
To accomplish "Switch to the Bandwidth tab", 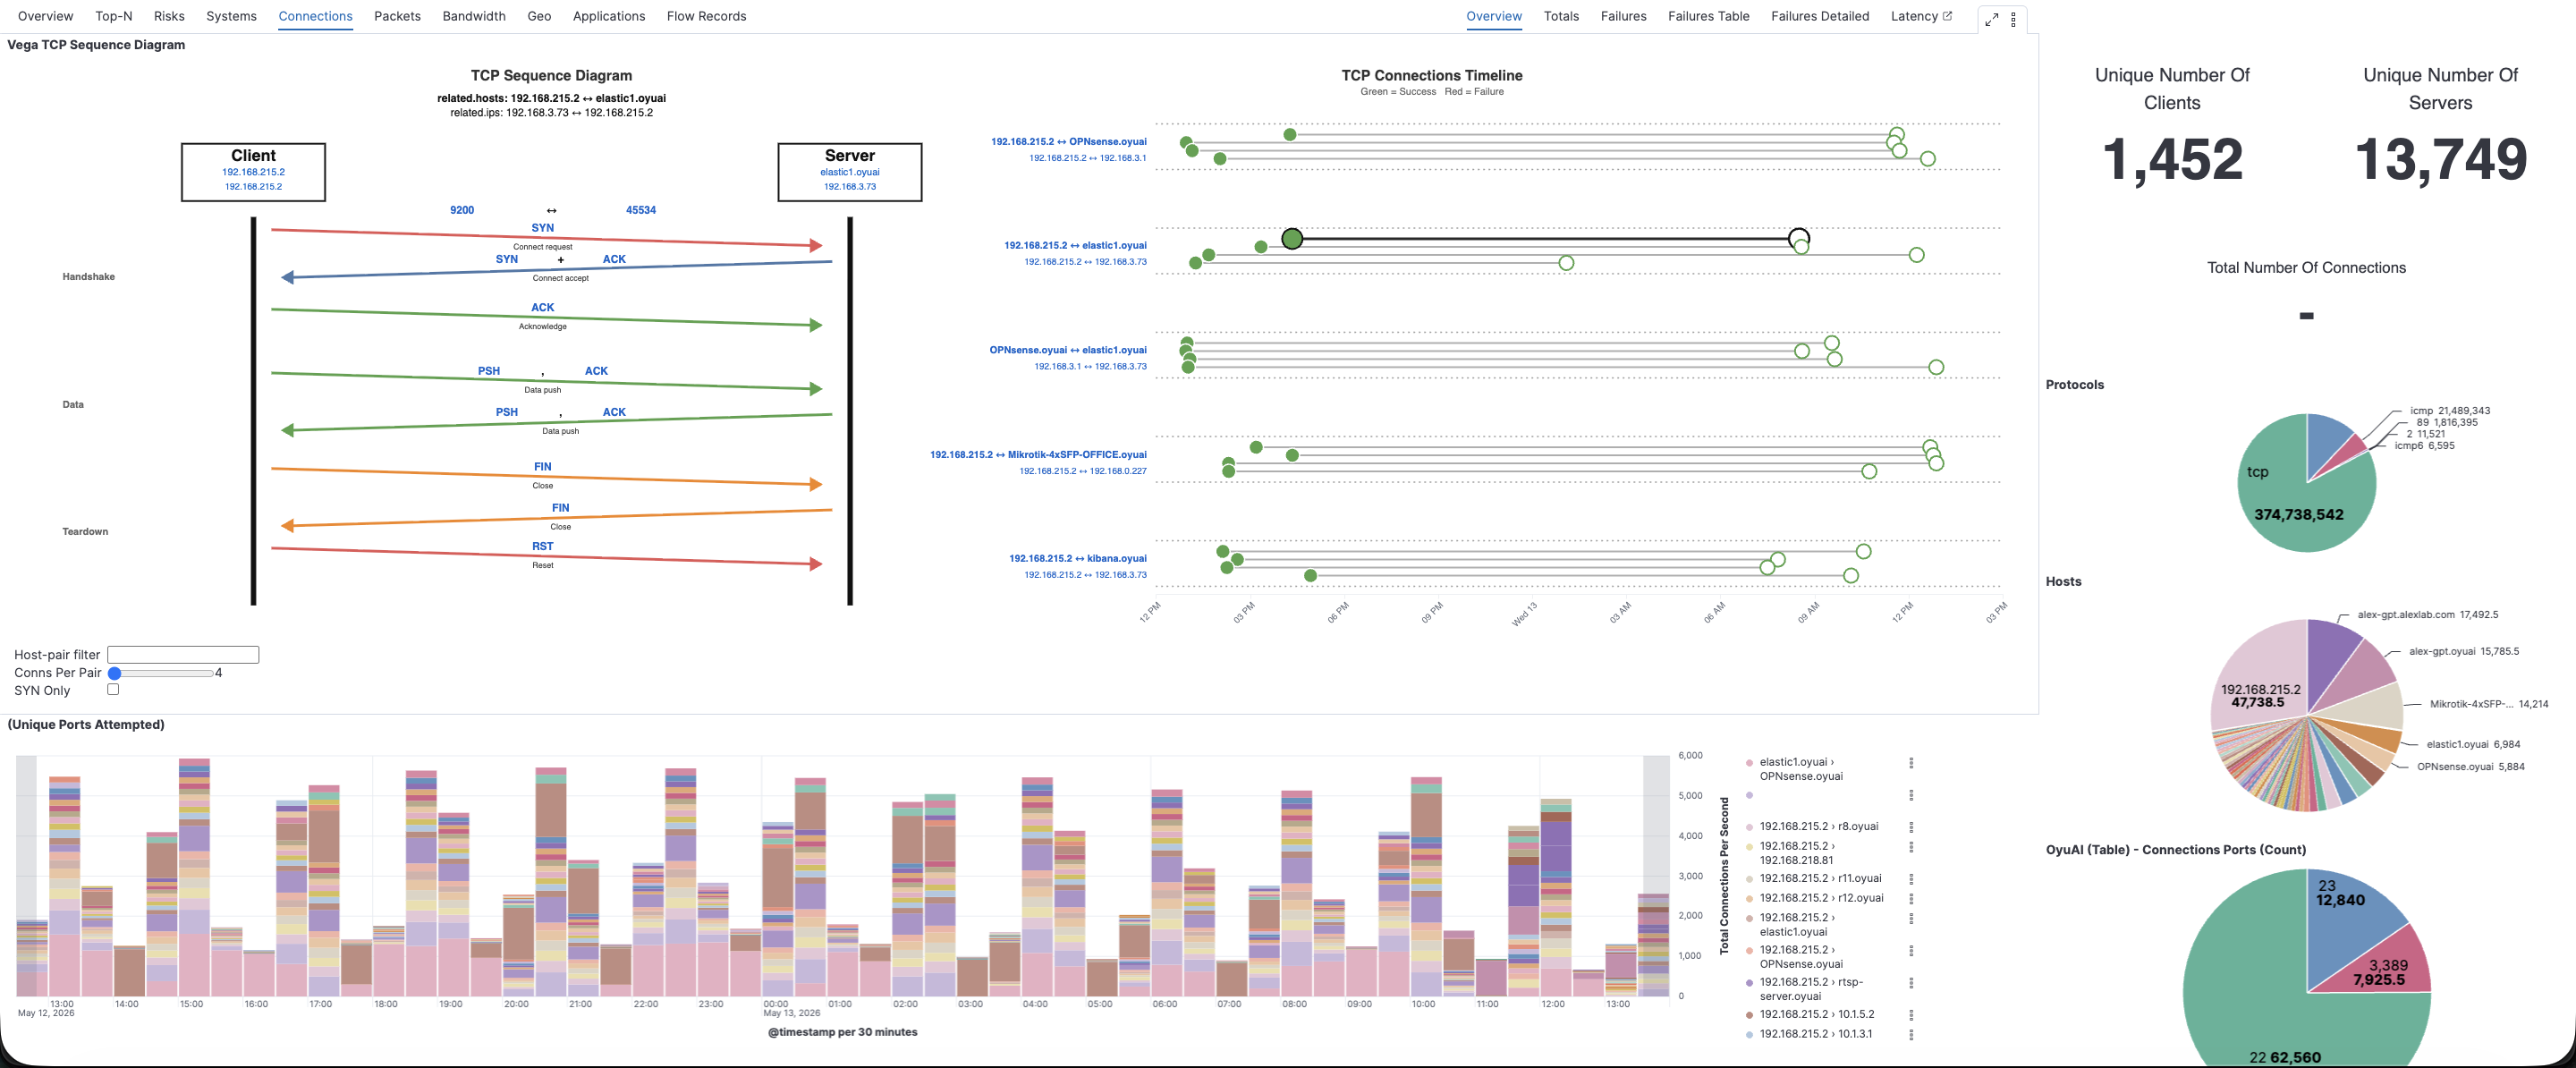I will (474, 16).
